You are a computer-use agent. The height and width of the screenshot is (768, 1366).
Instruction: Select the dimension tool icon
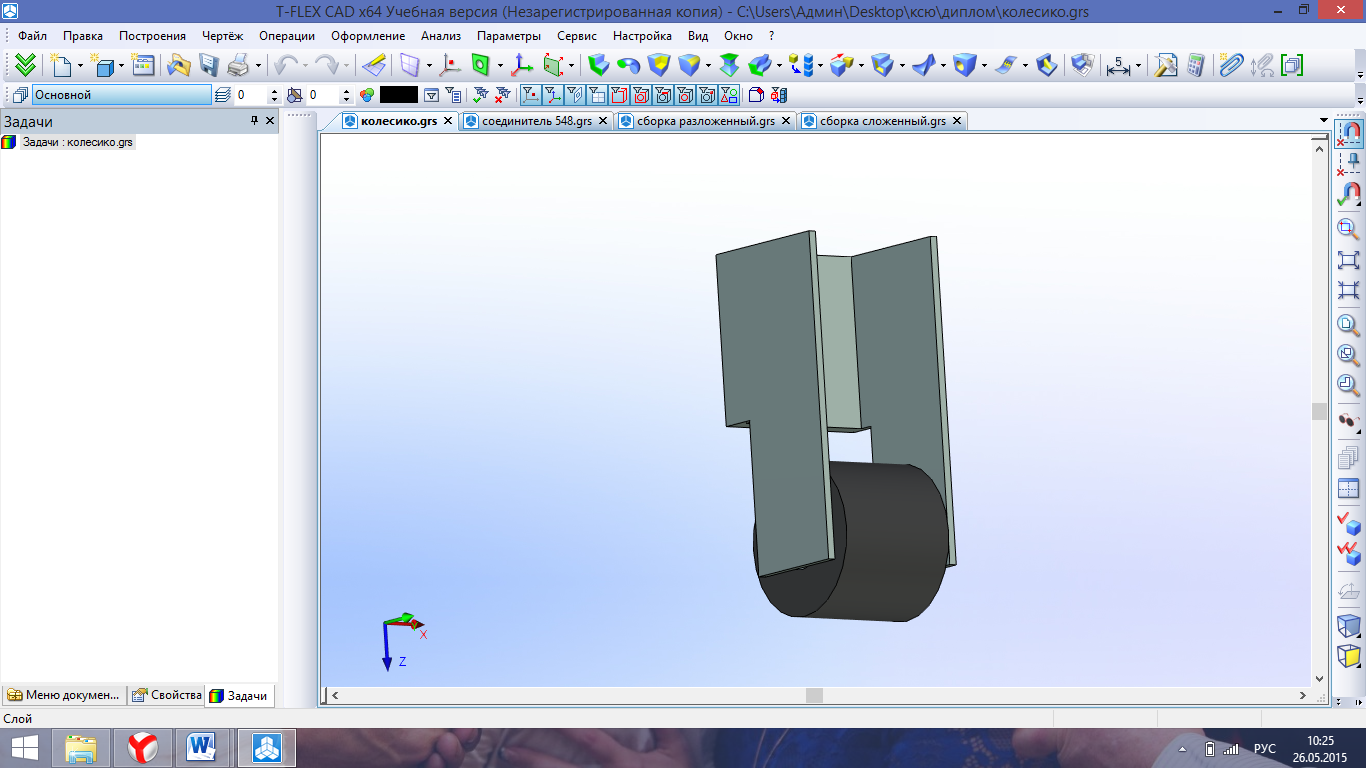point(1118,66)
